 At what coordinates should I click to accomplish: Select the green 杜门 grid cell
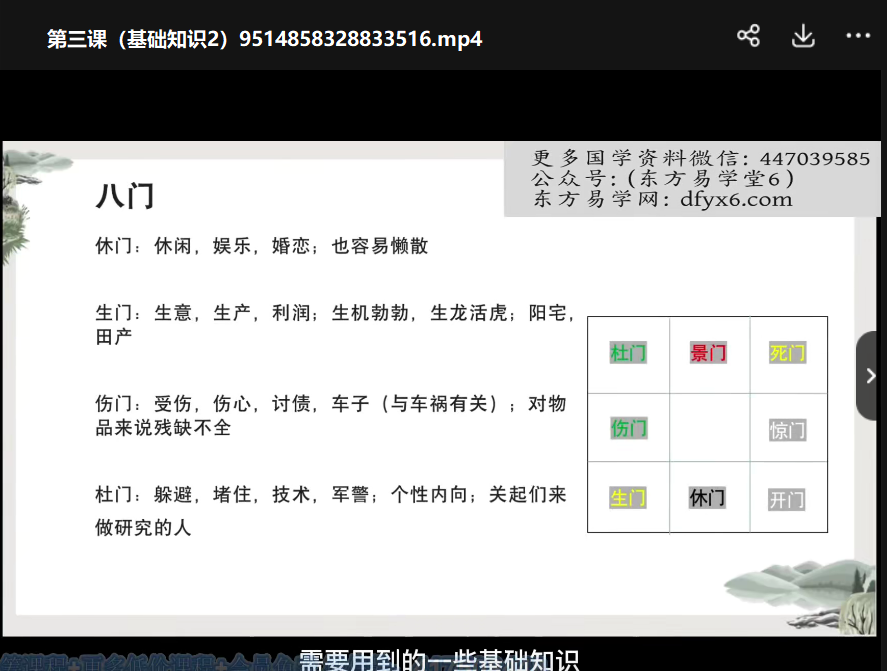628,353
